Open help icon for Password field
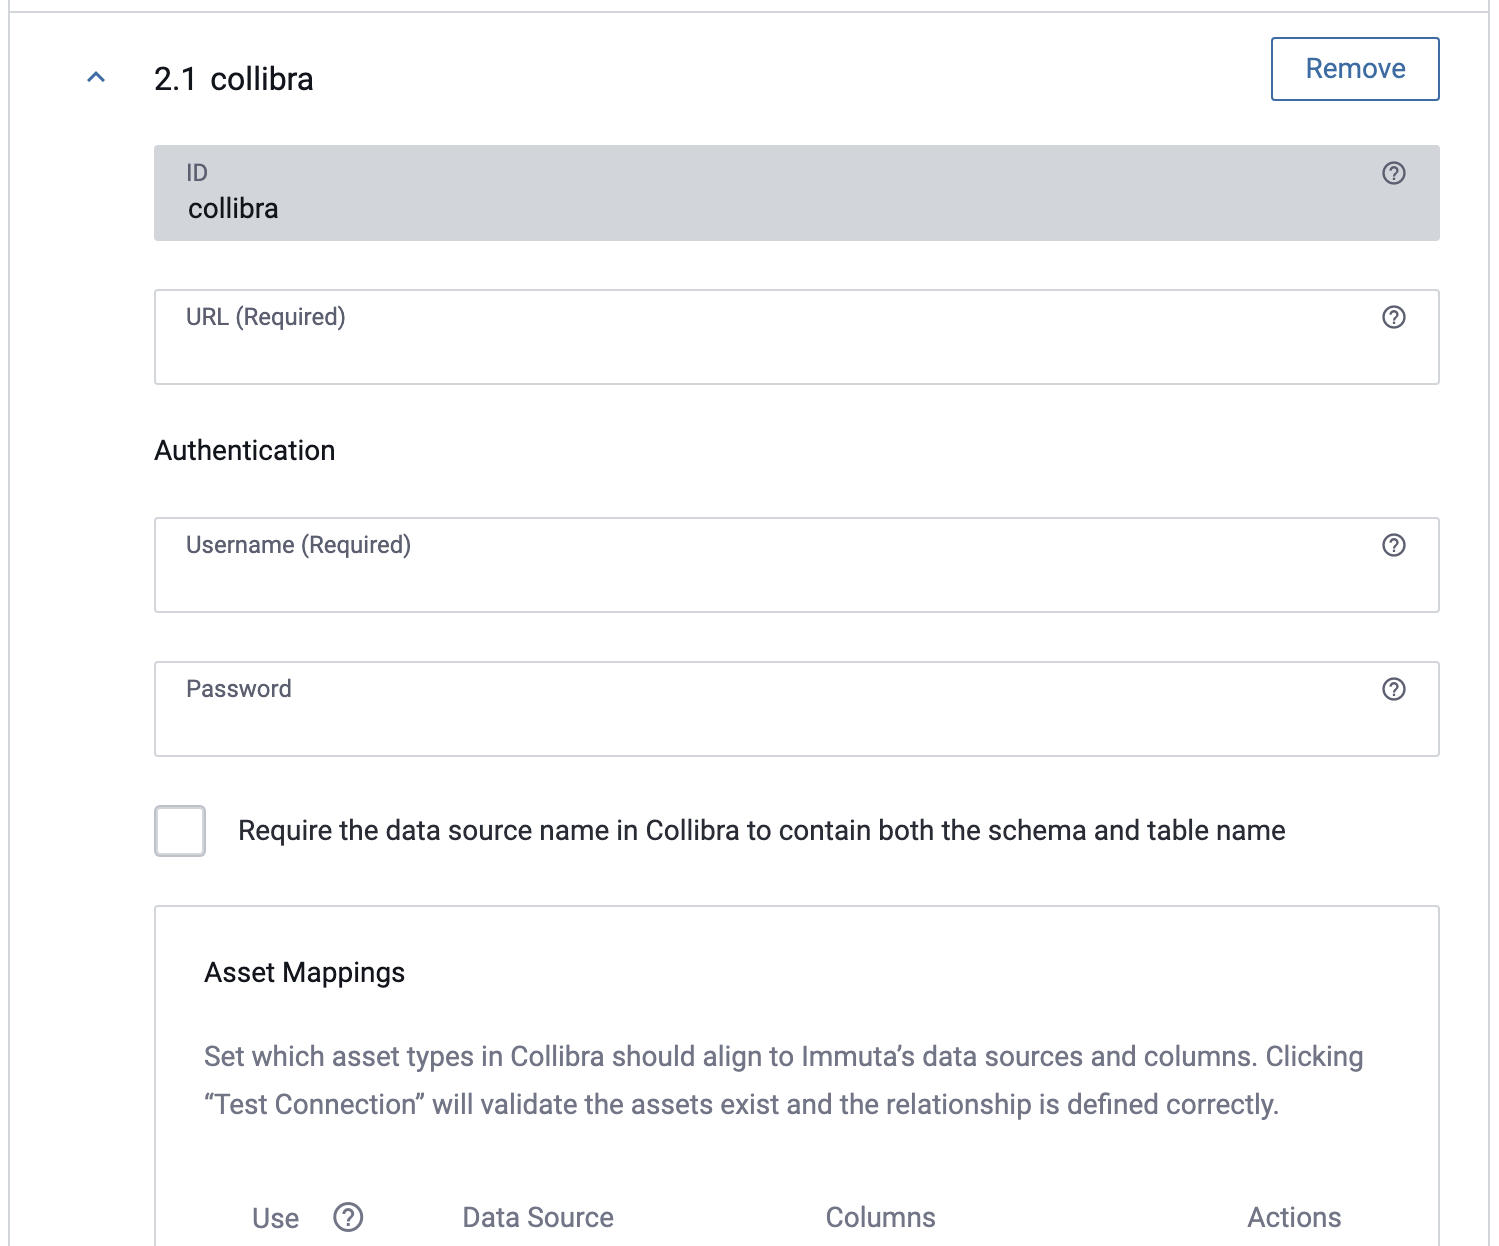Viewport: 1499px width, 1246px height. pos(1393,689)
